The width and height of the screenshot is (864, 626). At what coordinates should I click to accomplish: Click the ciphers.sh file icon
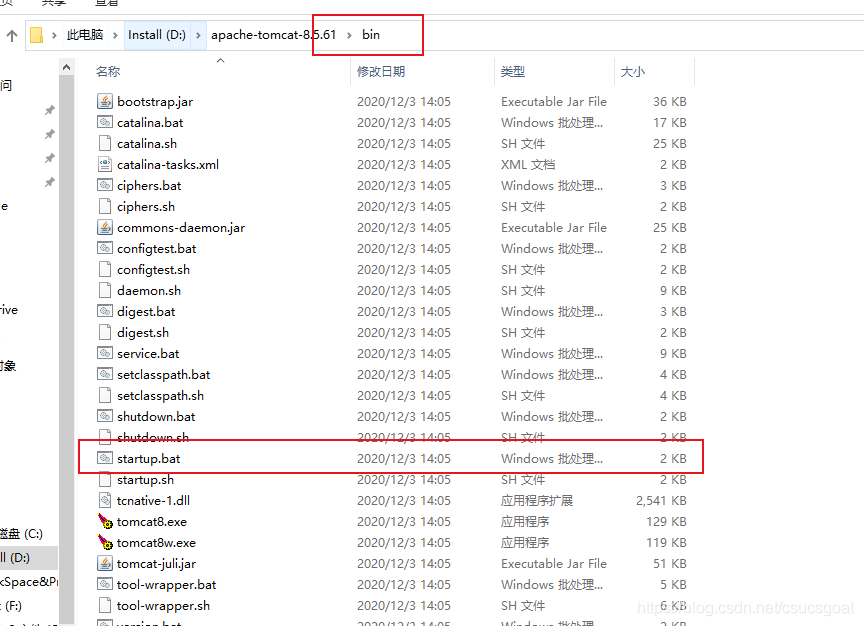(x=105, y=207)
